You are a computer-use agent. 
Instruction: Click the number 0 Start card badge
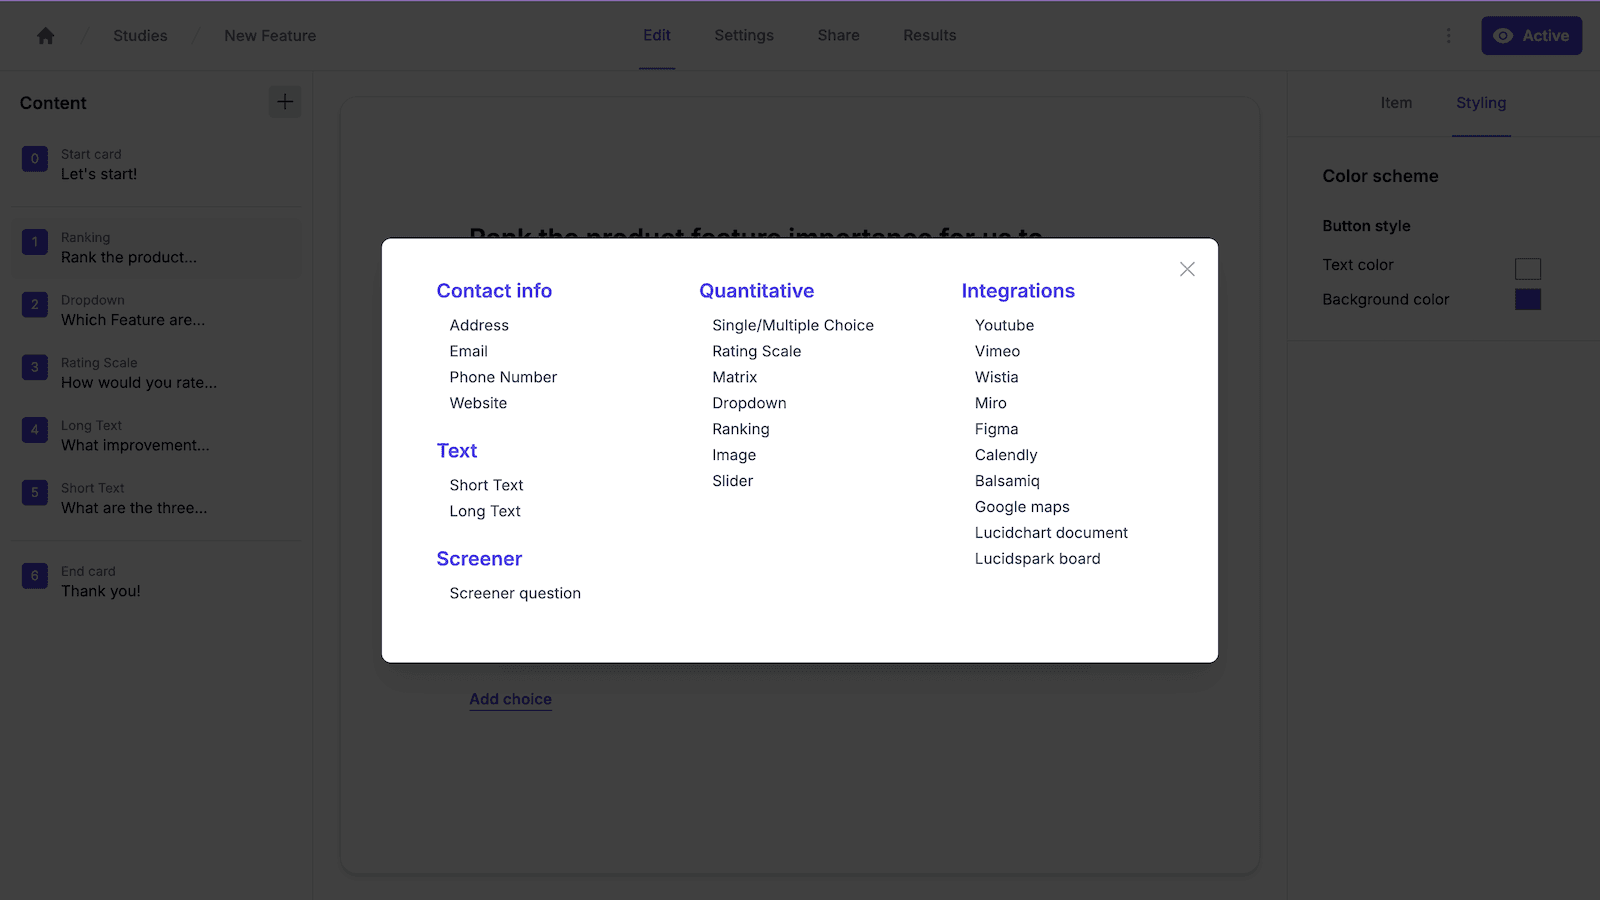(x=35, y=159)
